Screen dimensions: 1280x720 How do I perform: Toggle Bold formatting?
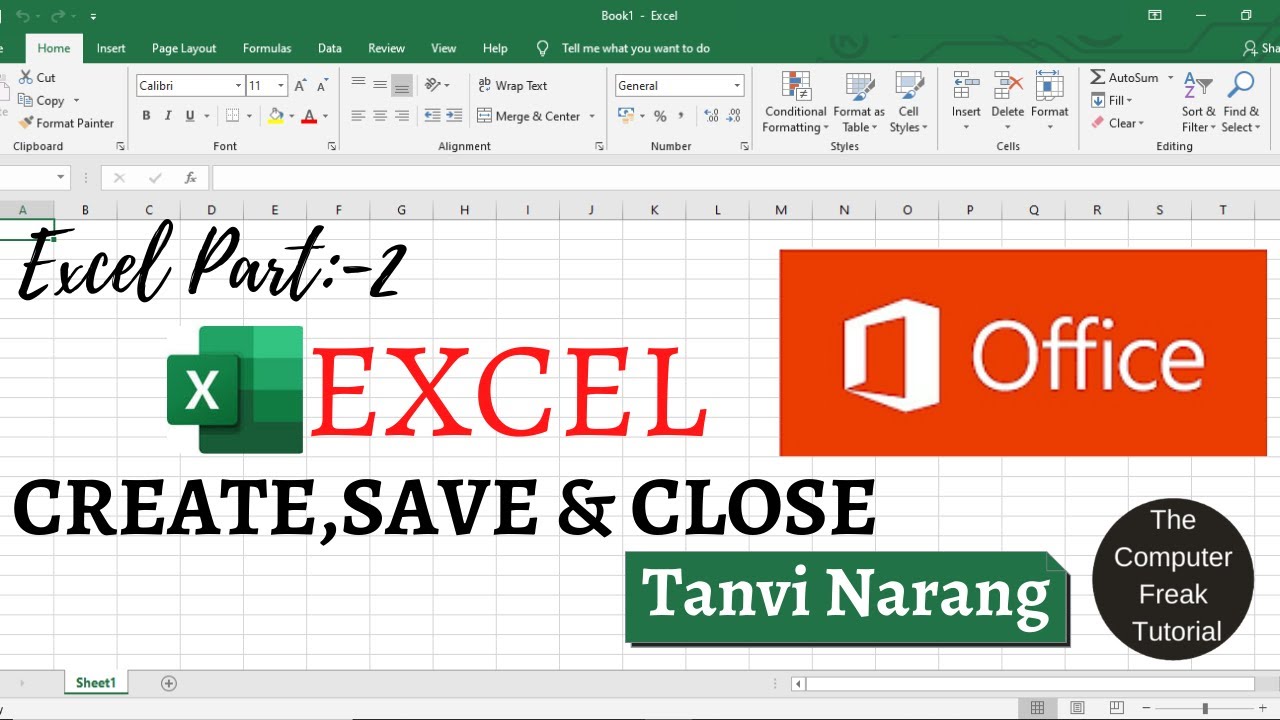146,116
